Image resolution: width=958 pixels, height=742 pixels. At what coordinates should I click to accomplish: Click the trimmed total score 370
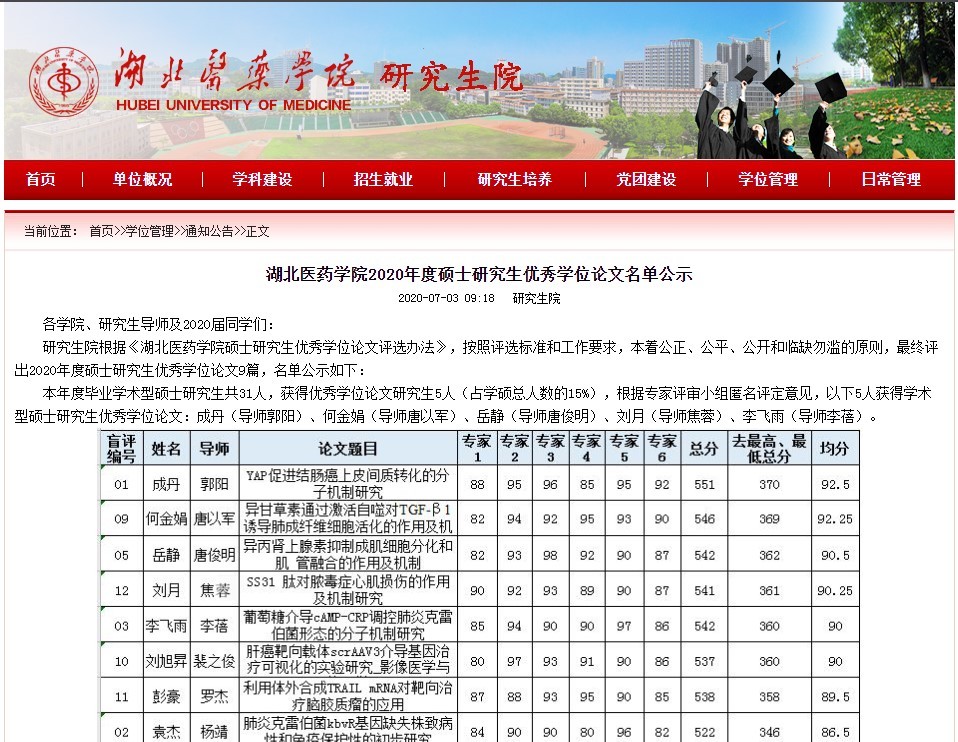click(x=769, y=484)
